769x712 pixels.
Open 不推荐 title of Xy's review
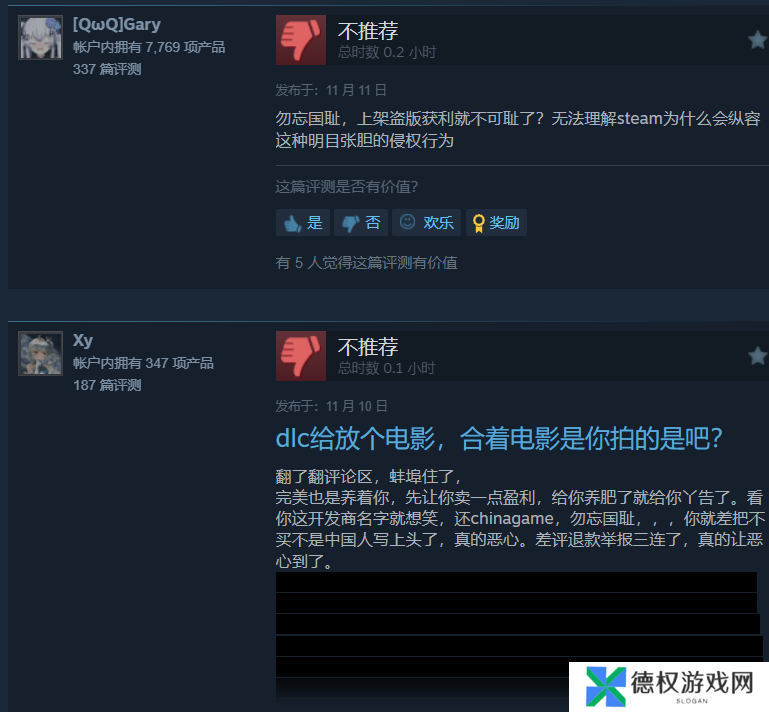tap(368, 347)
